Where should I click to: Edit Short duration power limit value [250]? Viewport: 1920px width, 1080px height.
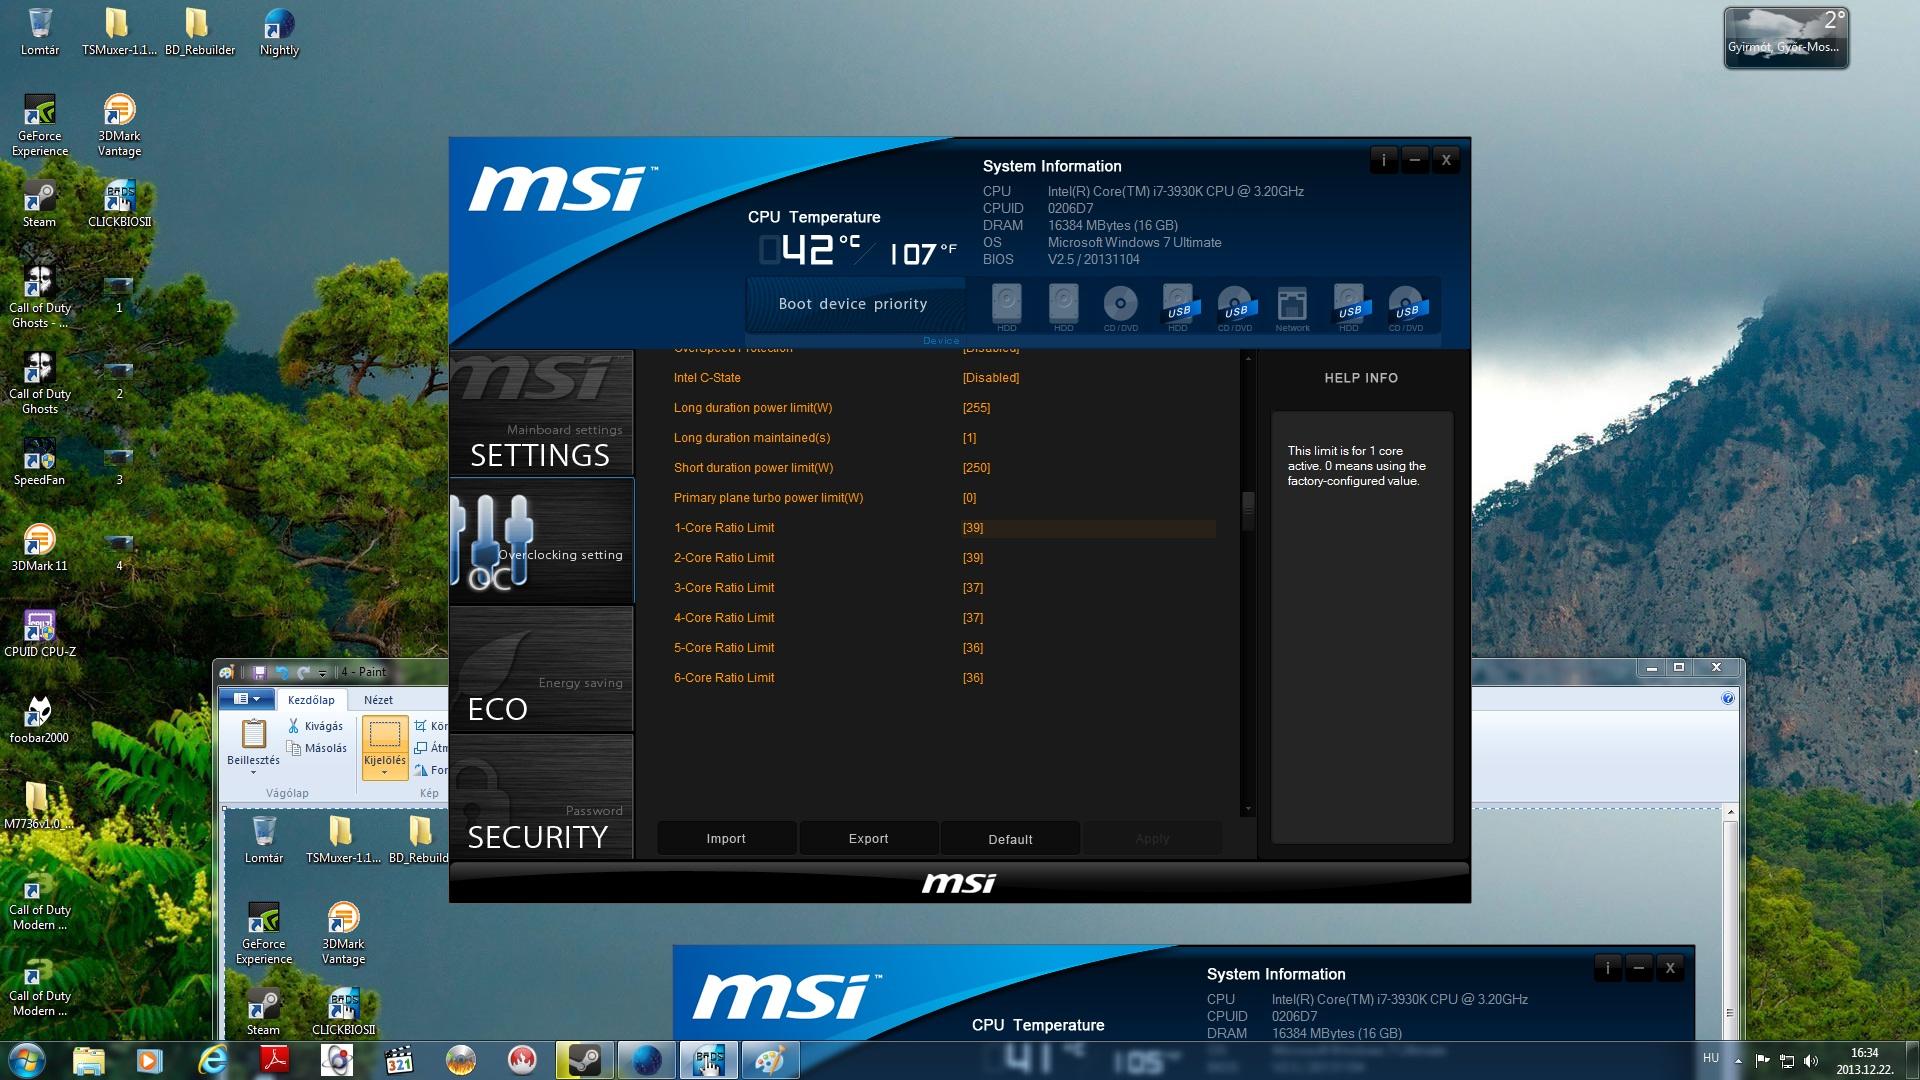click(976, 468)
